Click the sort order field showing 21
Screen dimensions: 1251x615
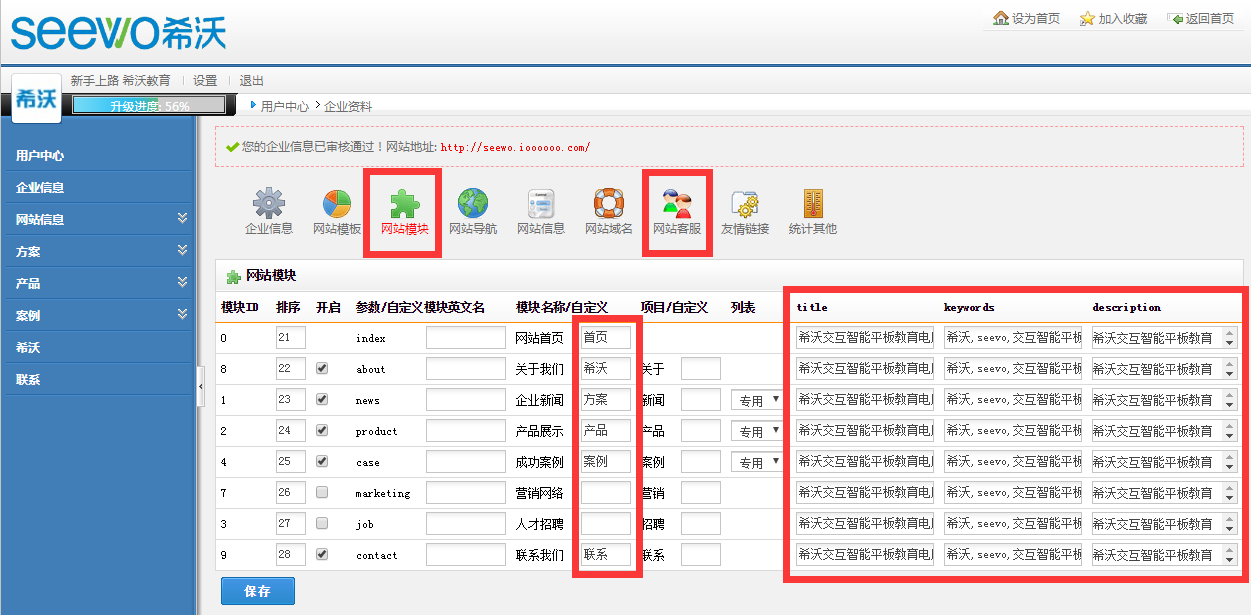[290, 338]
